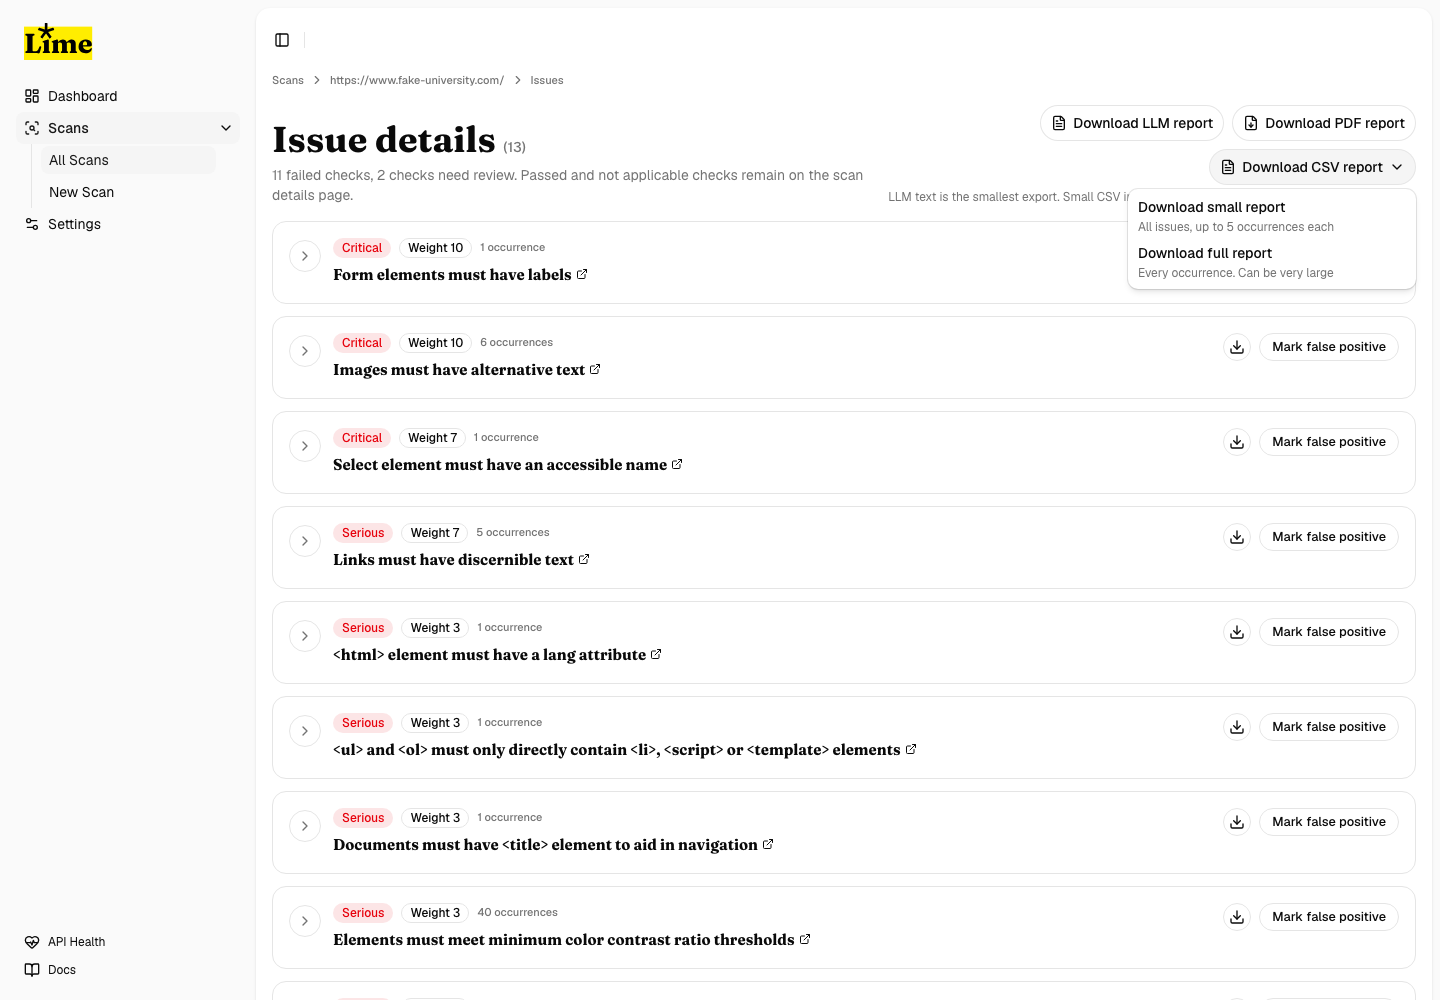Go to Scans breadcrumb link
This screenshot has width=1440, height=1000.
click(288, 80)
